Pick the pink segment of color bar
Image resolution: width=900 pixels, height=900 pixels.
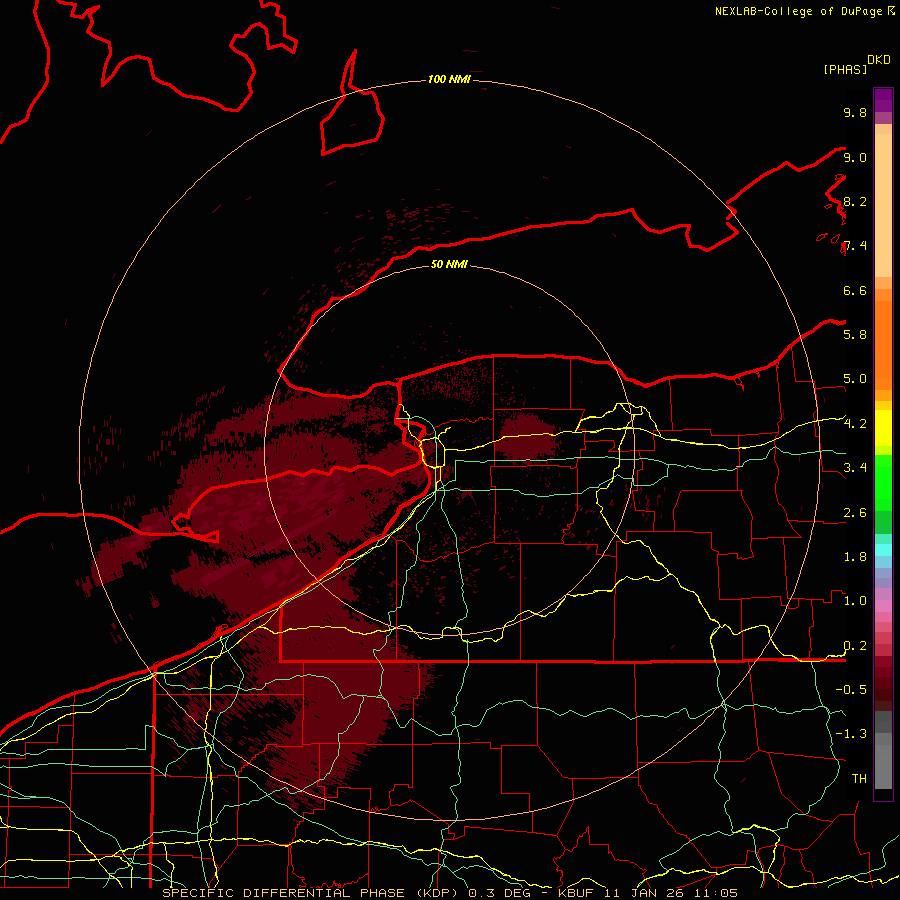pos(883,606)
